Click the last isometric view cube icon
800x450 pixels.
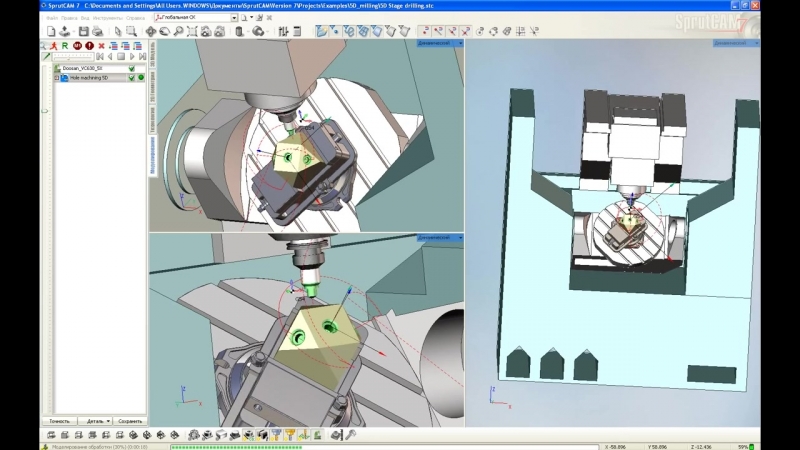tap(174, 435)
